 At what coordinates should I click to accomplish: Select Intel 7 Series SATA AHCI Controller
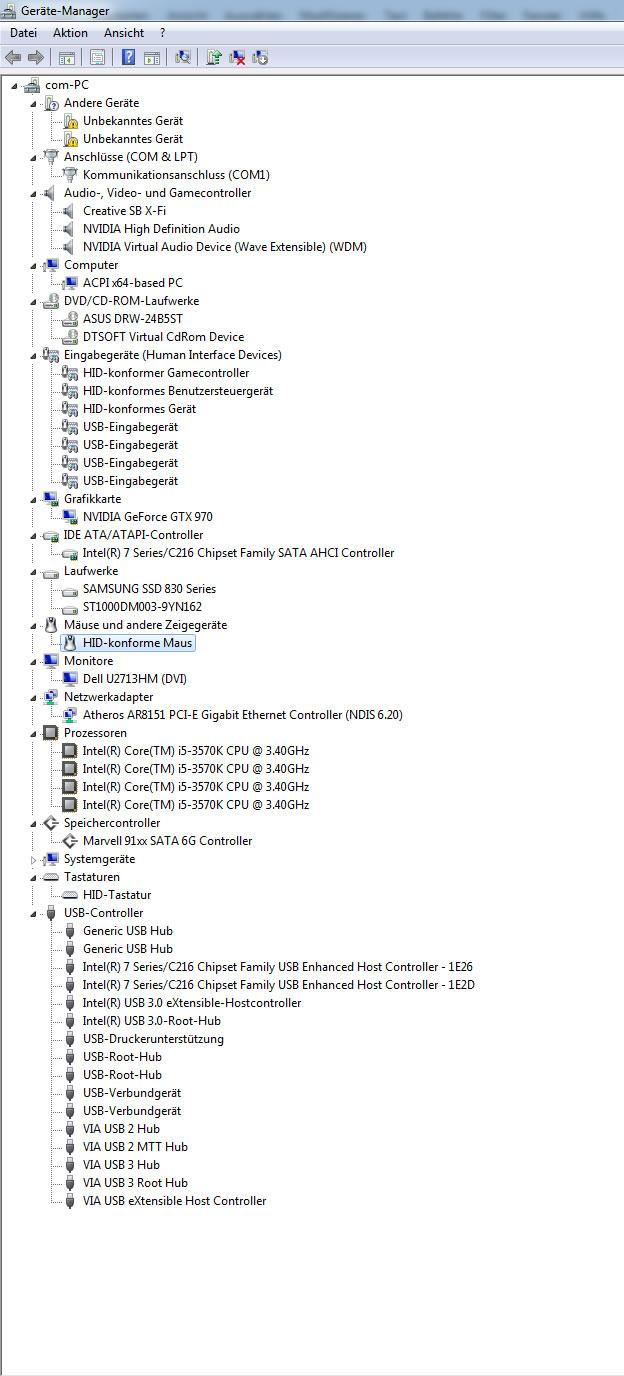[238, 553]
